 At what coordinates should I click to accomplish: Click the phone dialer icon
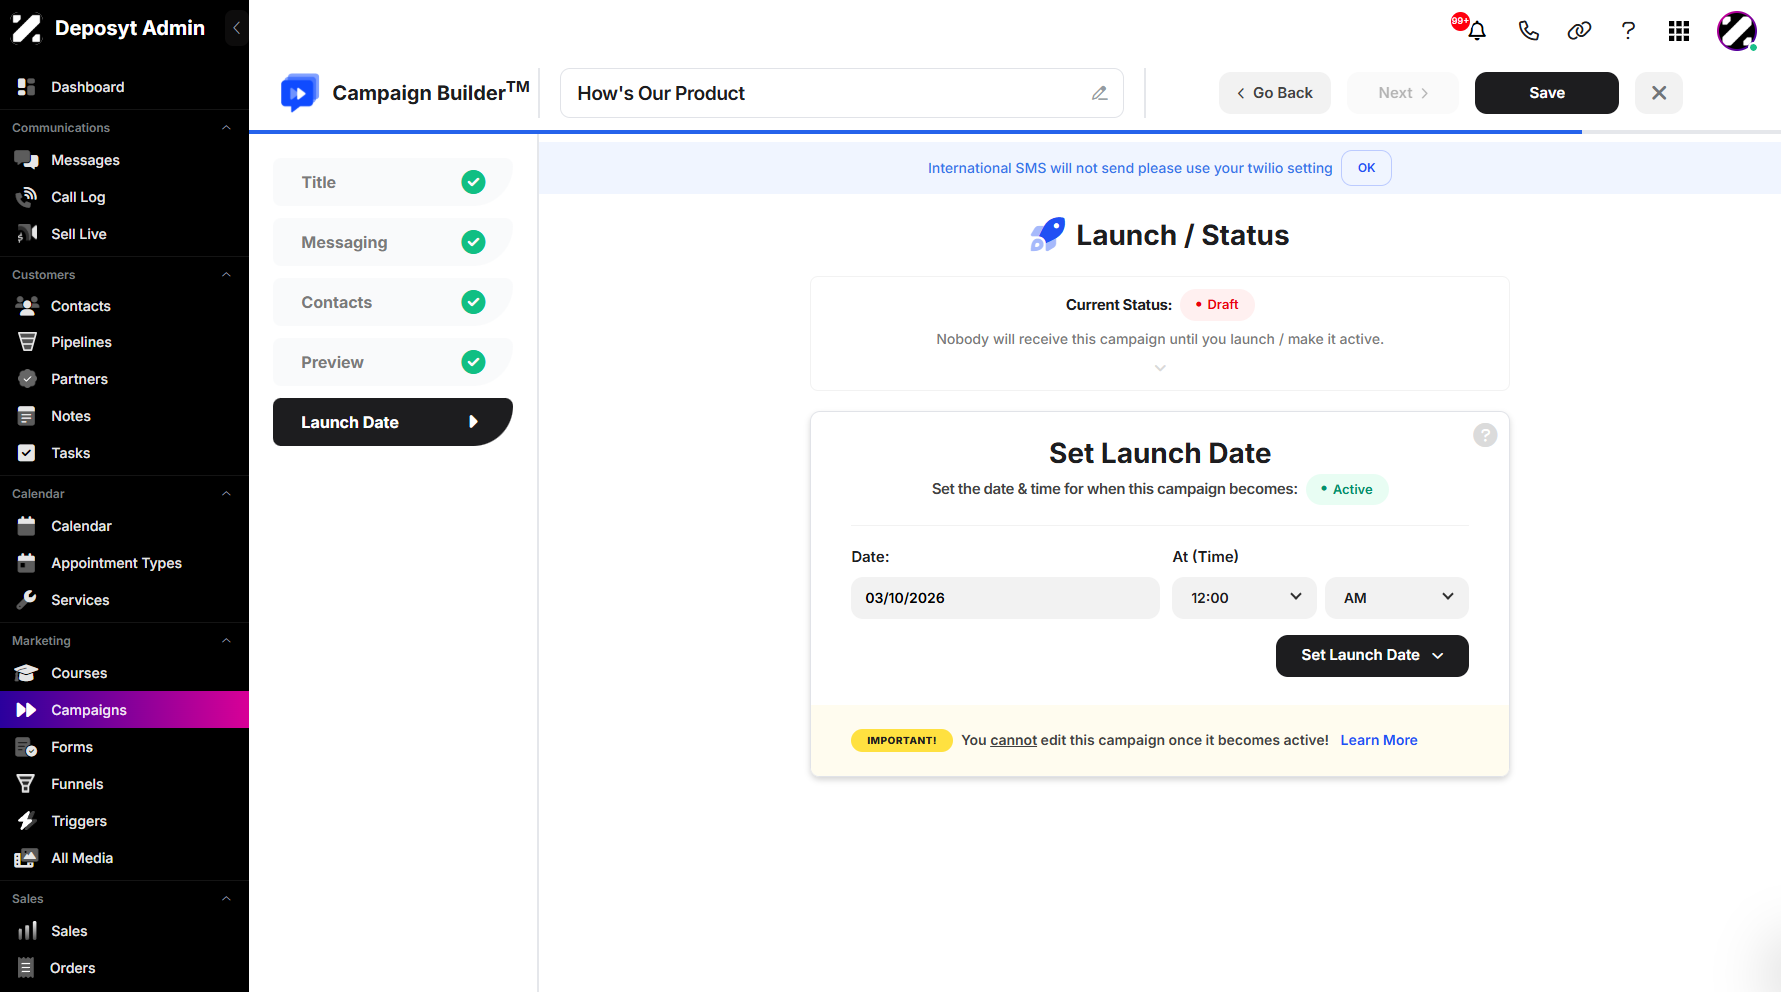(1528, 30)
